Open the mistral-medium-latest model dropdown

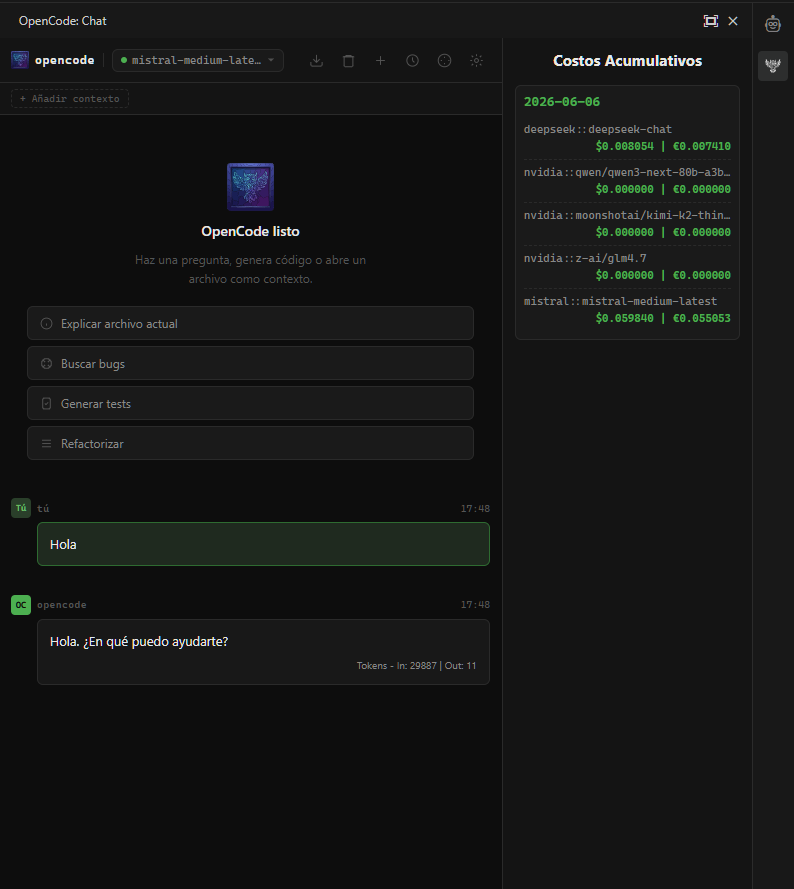tap(198, 61)
